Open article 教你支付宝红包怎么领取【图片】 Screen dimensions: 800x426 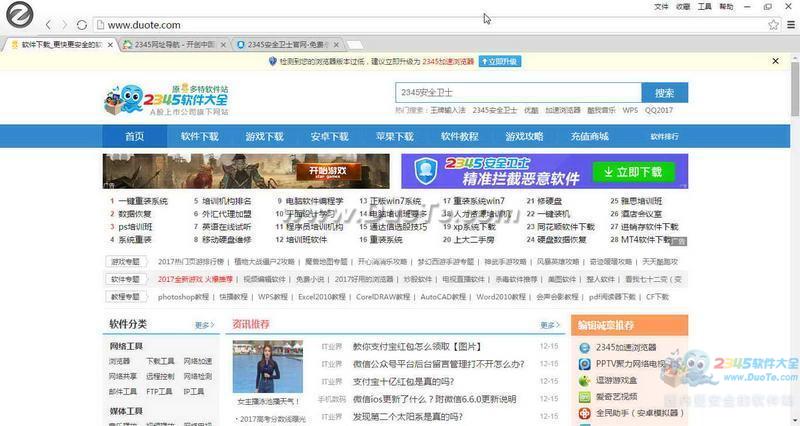click(x=417, y=346)
